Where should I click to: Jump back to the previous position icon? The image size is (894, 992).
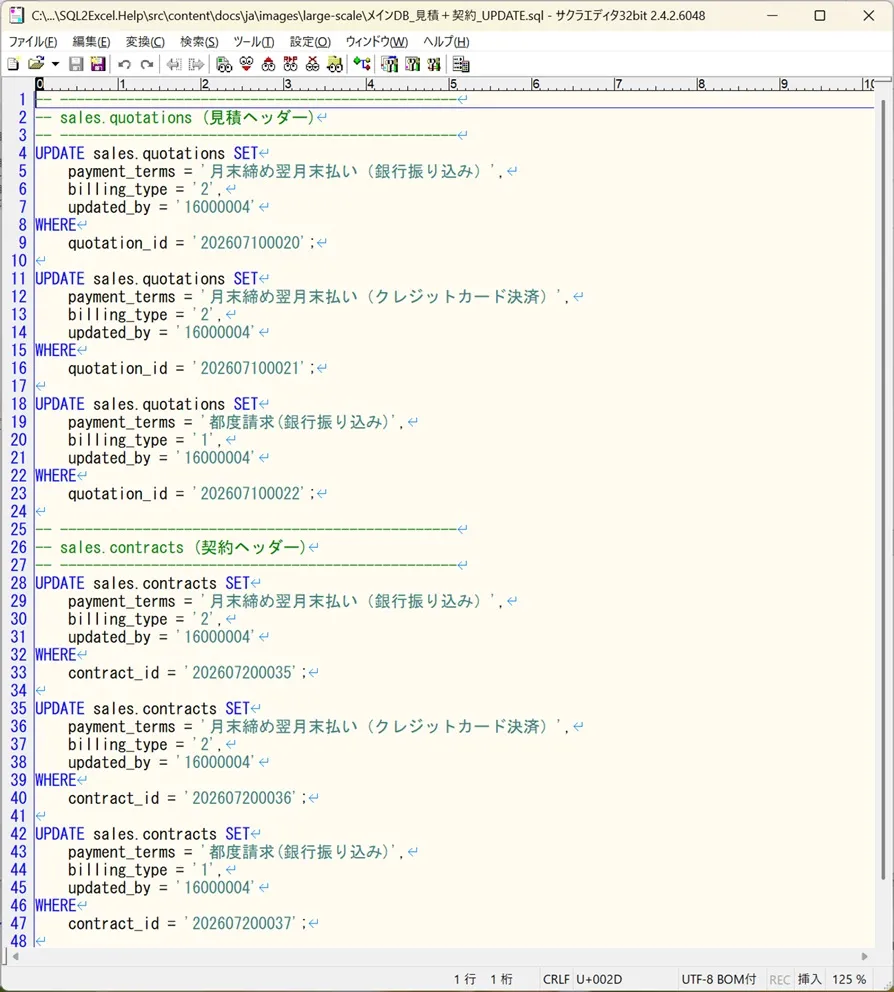point(174,64)
